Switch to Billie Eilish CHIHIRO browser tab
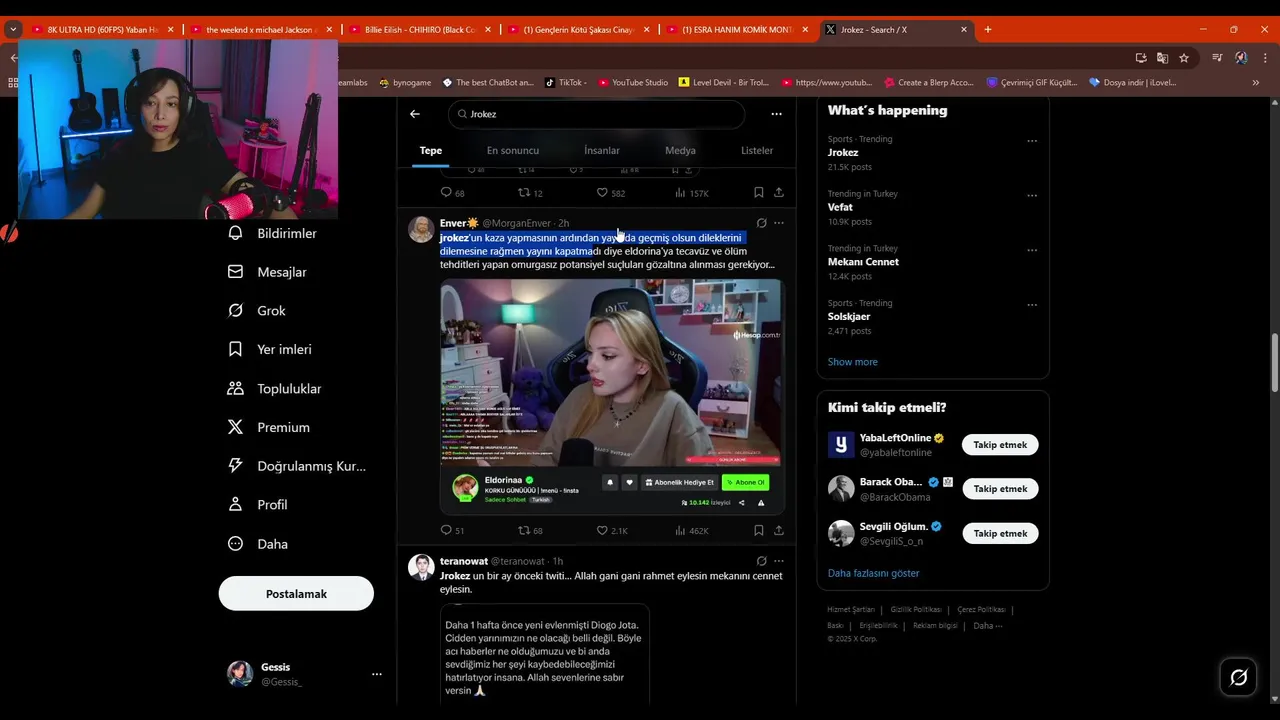 coord(421,30)
